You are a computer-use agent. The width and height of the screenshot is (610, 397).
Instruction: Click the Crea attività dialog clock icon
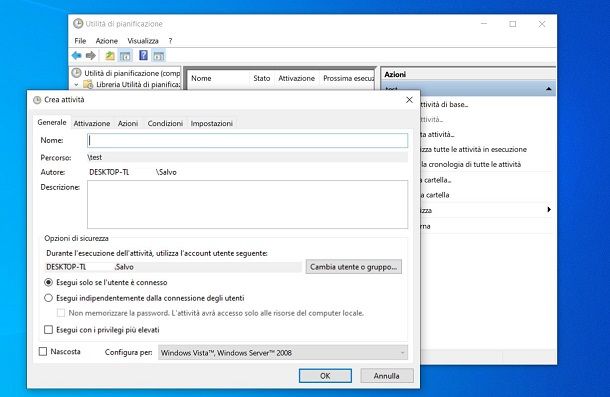click(x=37, y=100)
